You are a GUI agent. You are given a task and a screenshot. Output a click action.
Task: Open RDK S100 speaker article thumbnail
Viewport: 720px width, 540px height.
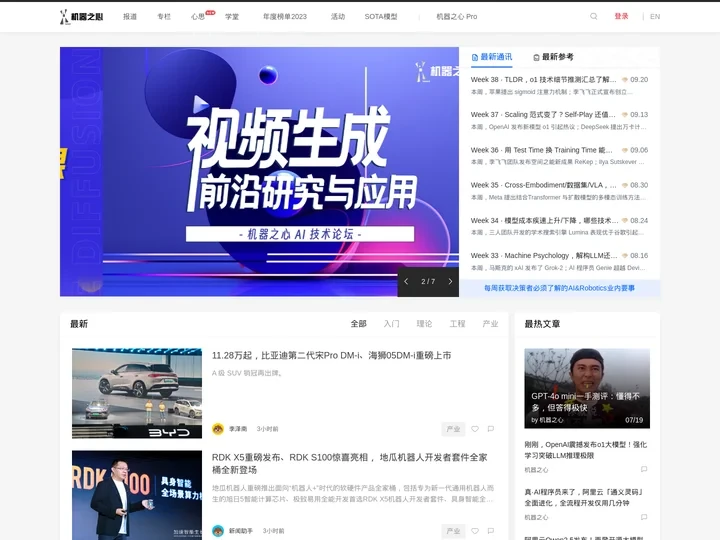coord(137,495)
